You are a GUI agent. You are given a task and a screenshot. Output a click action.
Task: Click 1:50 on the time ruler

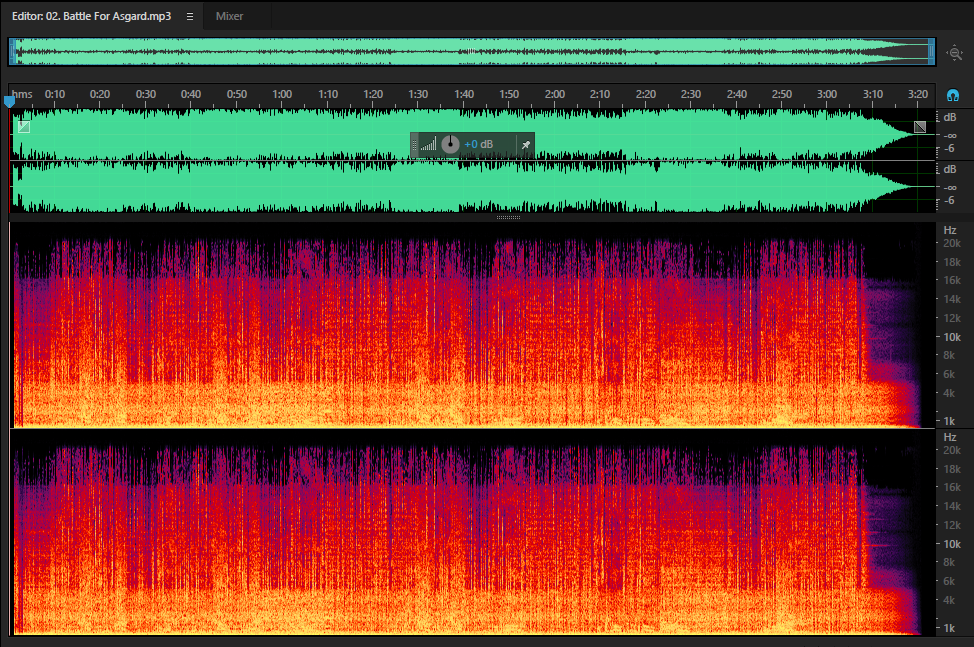point(509,94)
